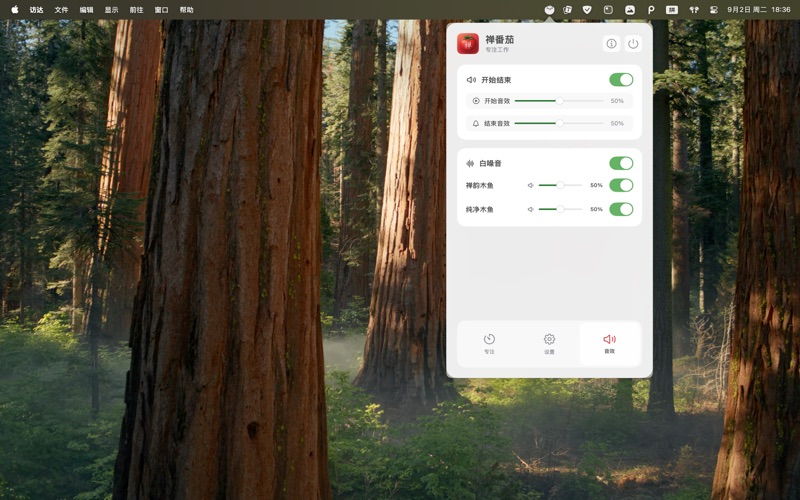The height and width of the screenshot is (500, 800).
Task: Disable the 纯净木鱼 white noise switch
Action: [x=621, y=209]
